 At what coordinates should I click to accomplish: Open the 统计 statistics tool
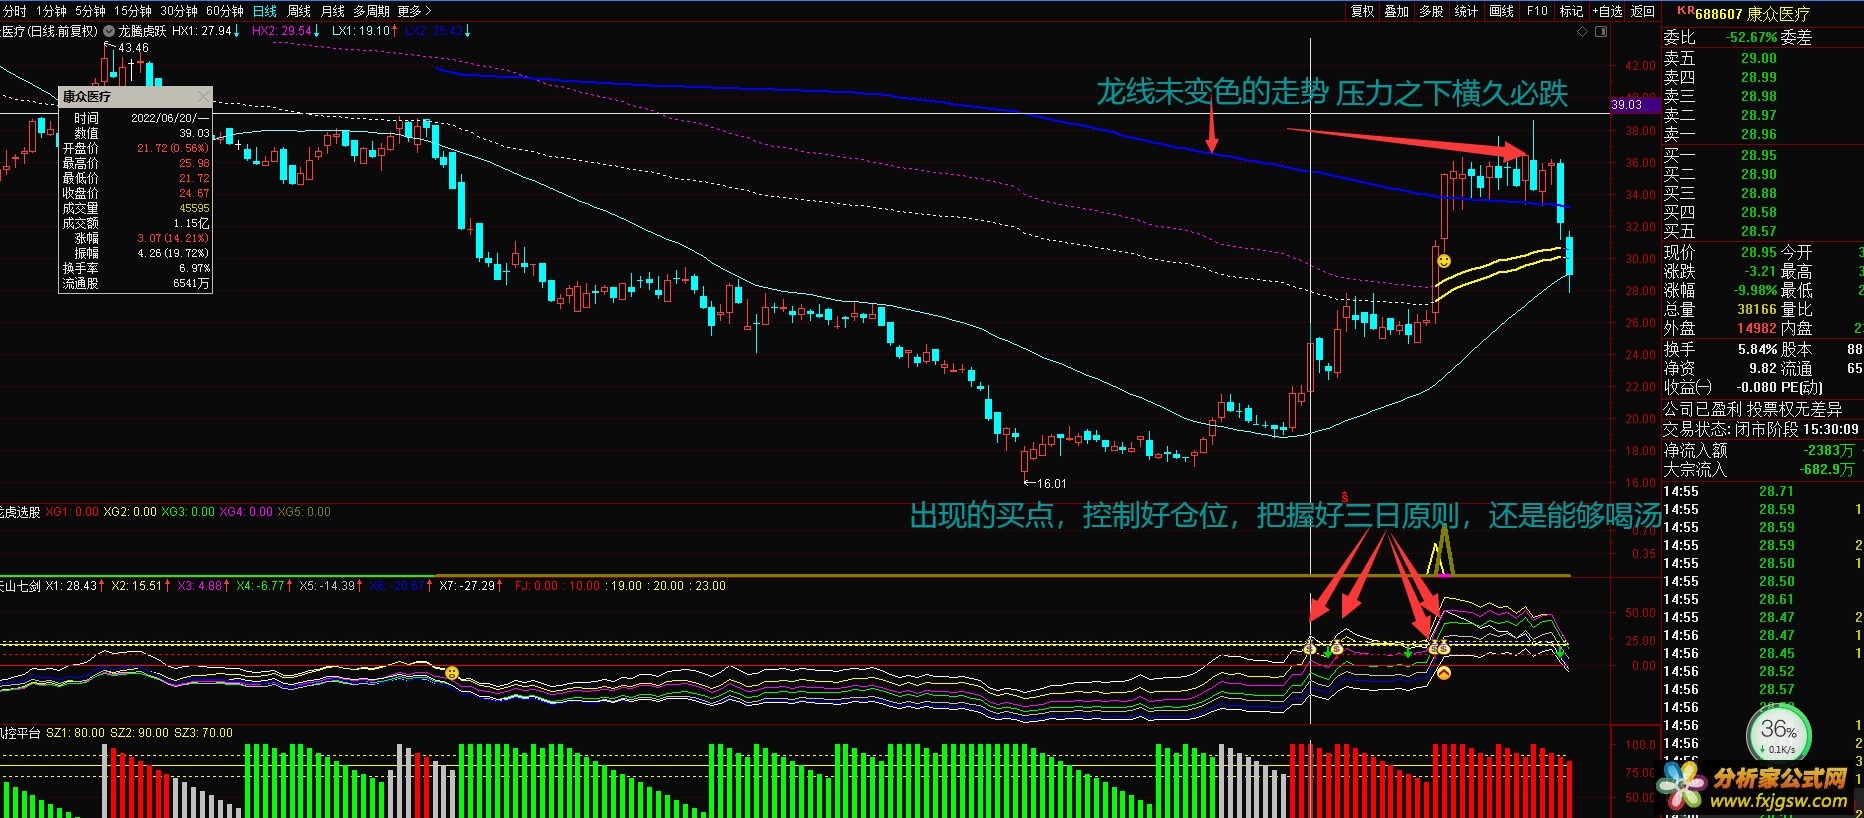tap(1466, 11)
